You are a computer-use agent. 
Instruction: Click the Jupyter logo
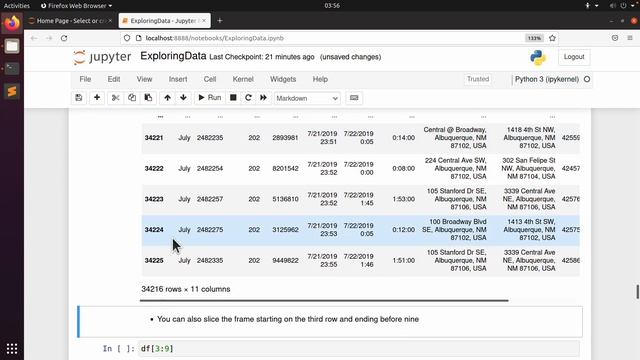pos(102,57)
